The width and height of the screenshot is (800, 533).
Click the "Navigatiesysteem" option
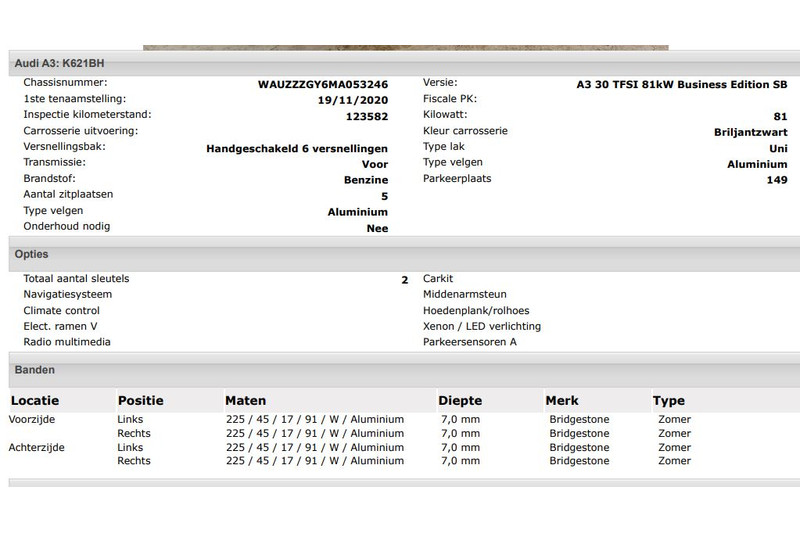coord(68,295)
